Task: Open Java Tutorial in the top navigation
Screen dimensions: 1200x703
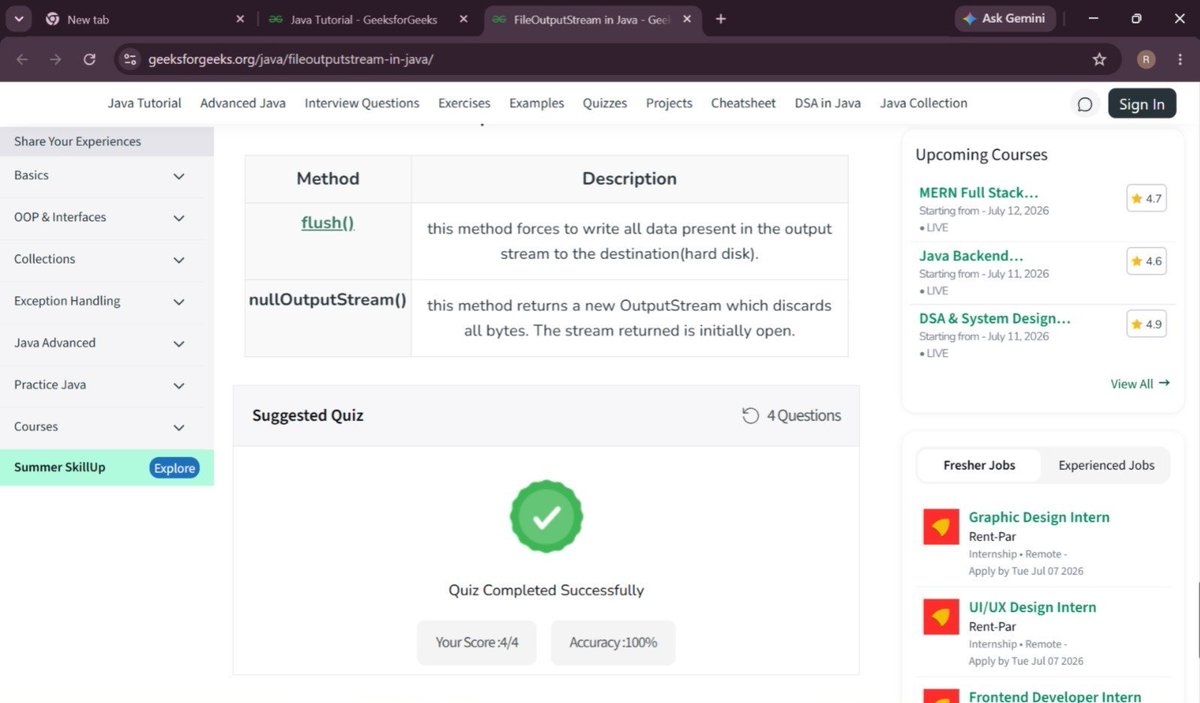Action: (145, 103)
